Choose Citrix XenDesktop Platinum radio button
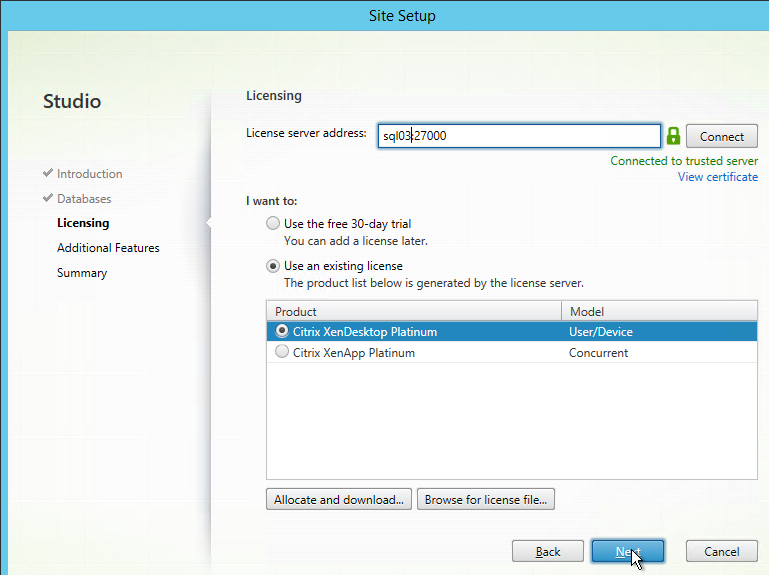This screenshot has height=575, width=769. 282,331
